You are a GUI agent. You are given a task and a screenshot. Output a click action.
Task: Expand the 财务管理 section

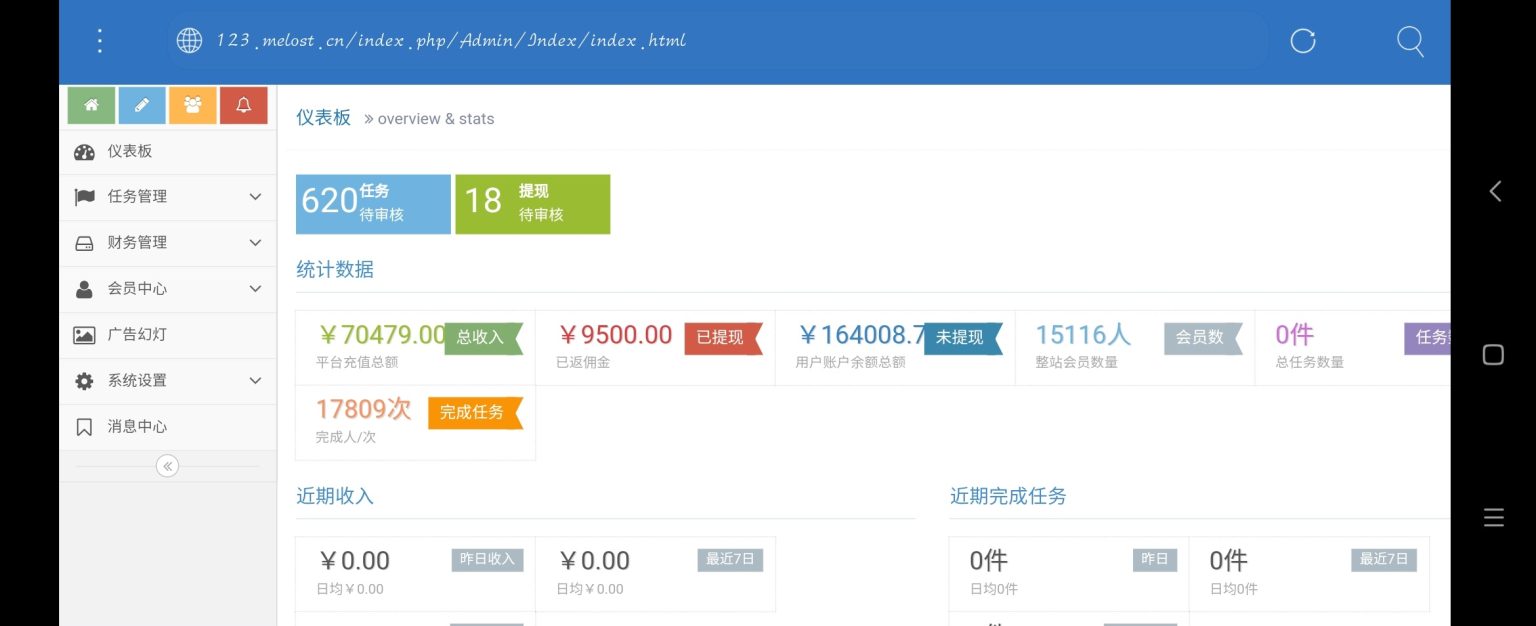coord(254,242)
